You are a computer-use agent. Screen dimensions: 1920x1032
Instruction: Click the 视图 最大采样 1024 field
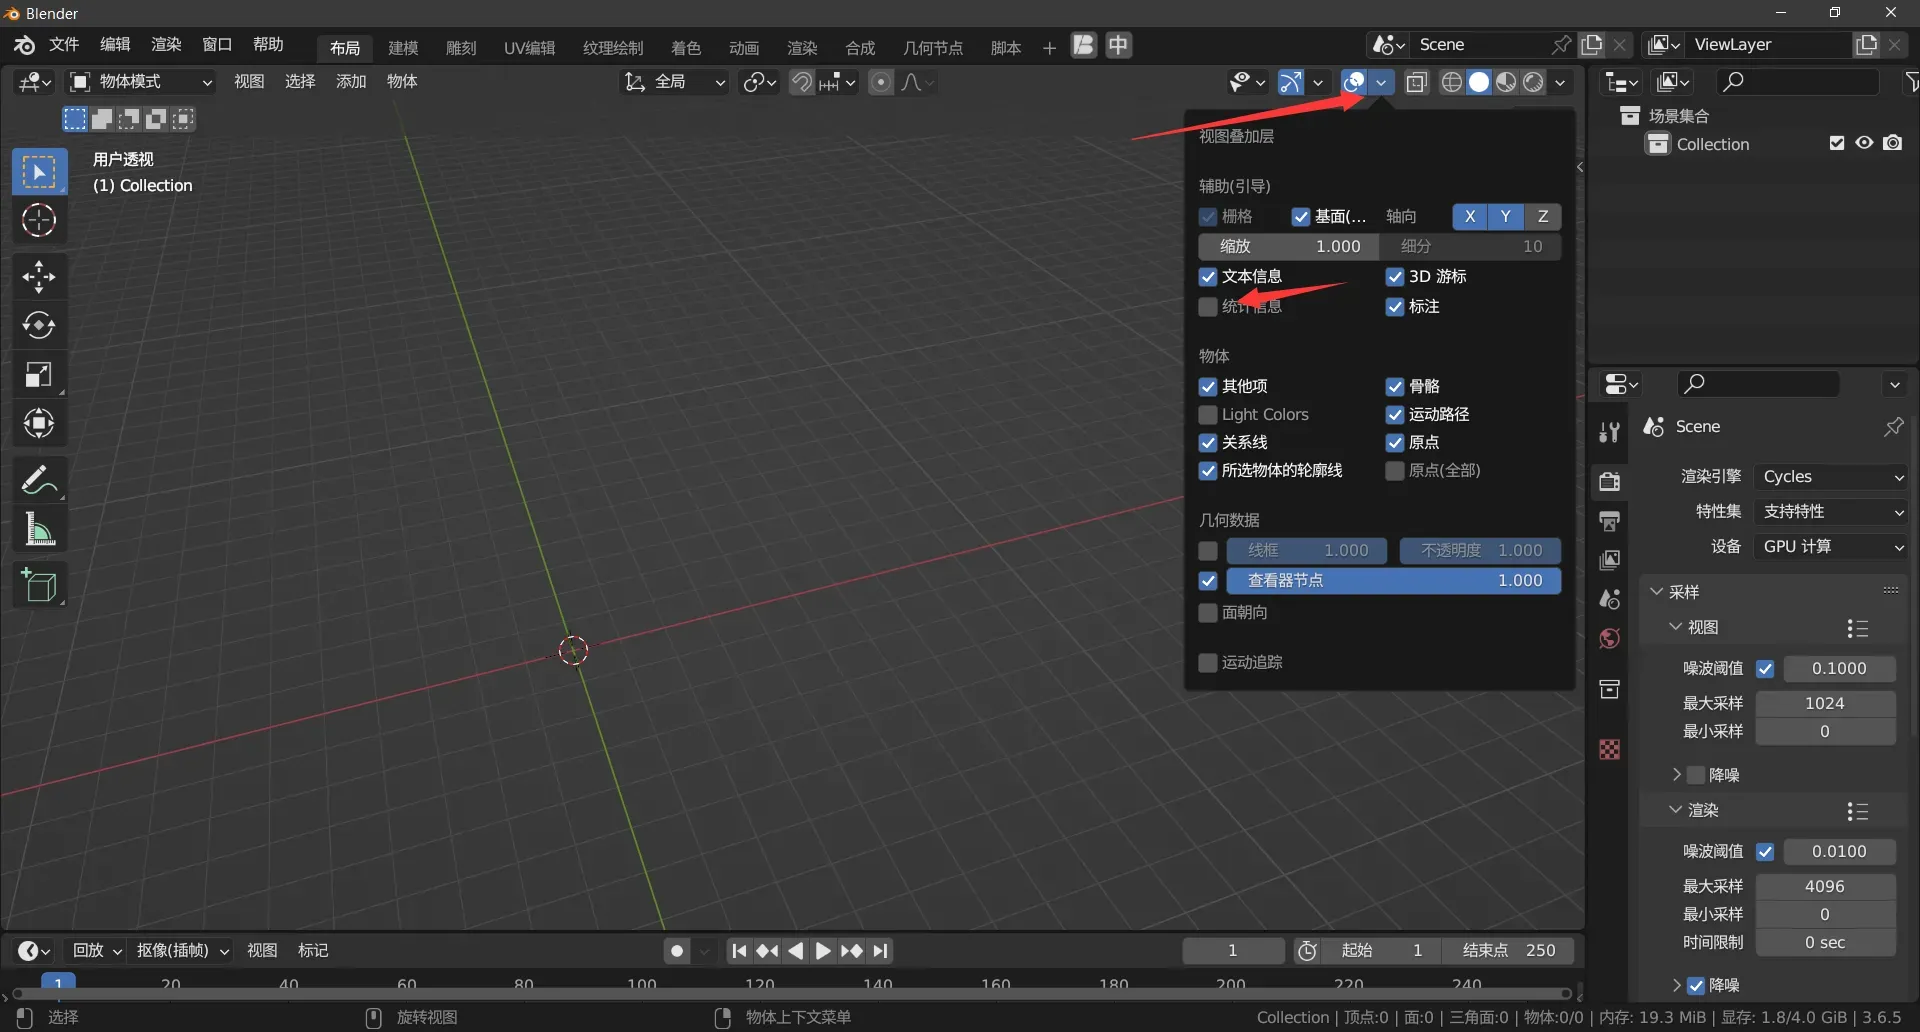pyautogui.click(x=1825, y=704)
